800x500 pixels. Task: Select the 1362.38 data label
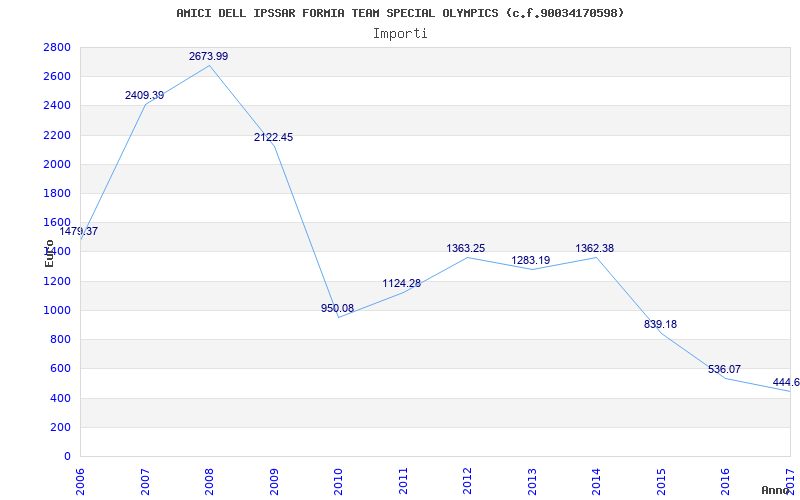[595, 248]
